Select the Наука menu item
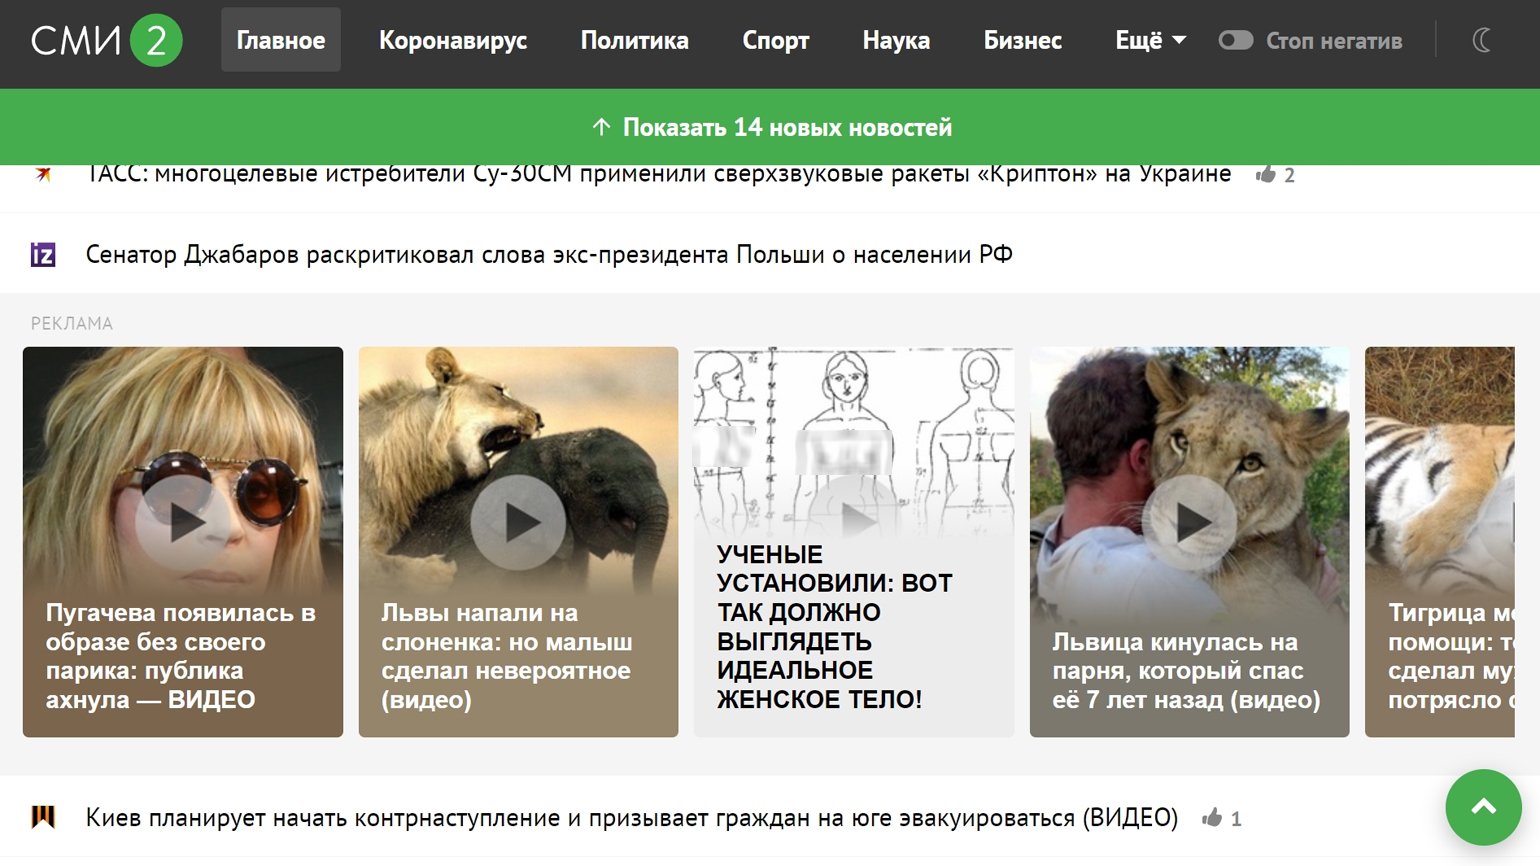 pos(896,40)
